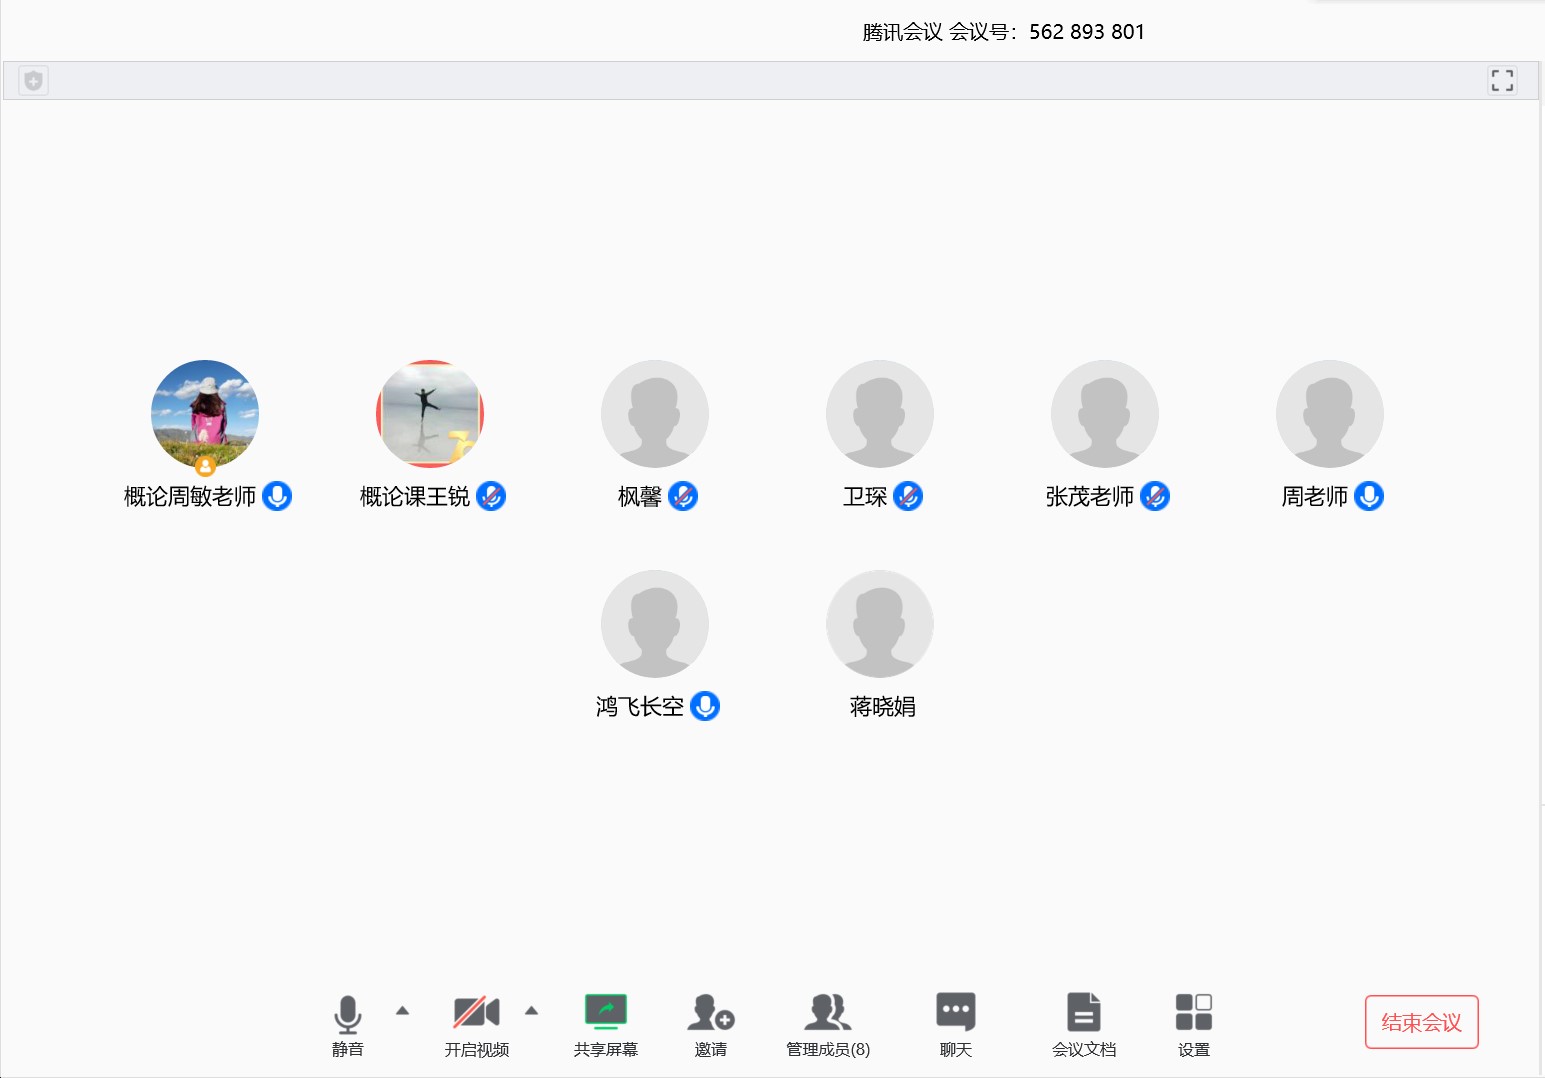Screen dimensions: 1545x1078
Task: Select 蒋晓娟's default avatar
Action: point(880,624)
